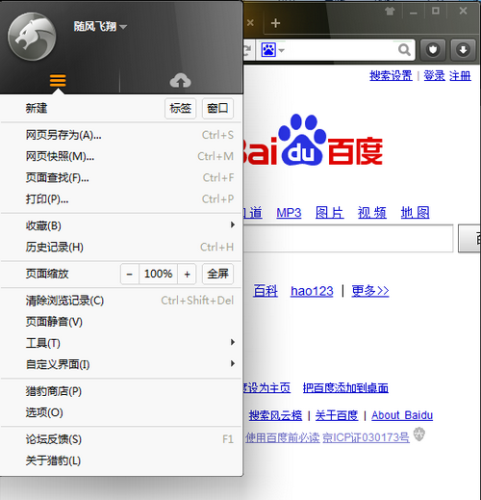Open the skin shirt icon in title bar
The width and height of the screenshot is (481, 500).
coord(390,11)
